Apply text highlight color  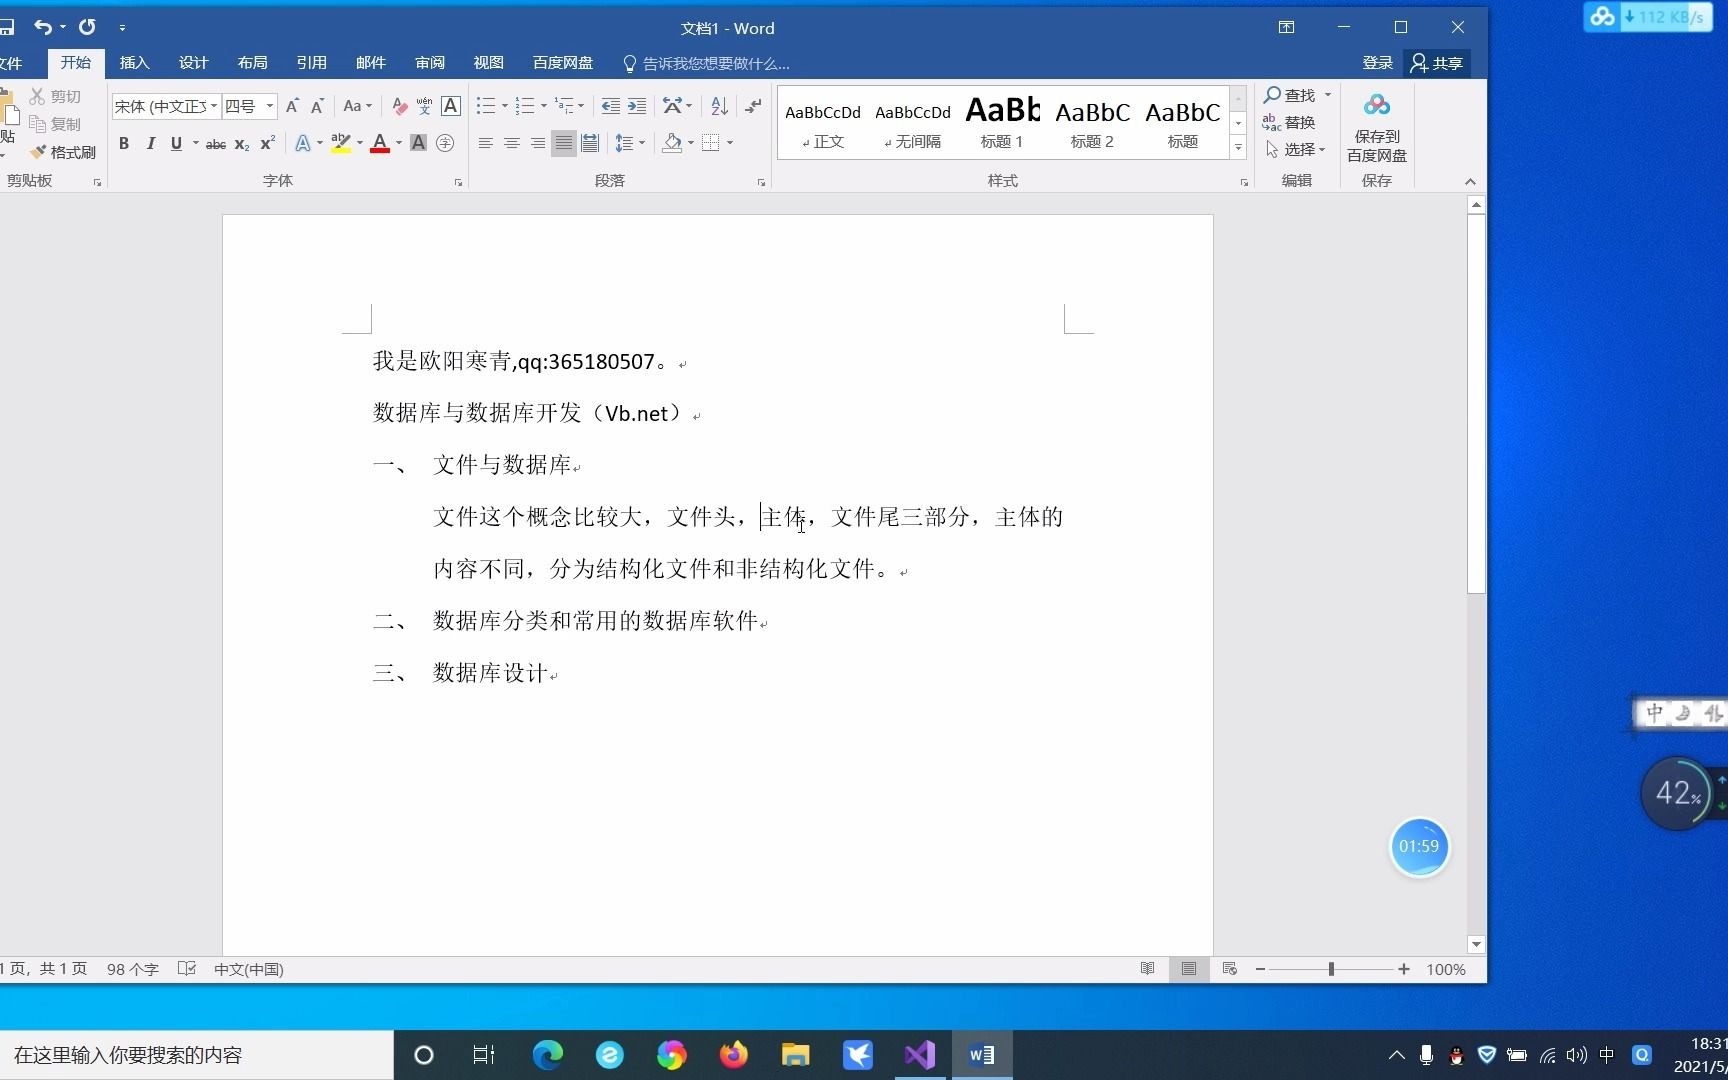pyautogui.click(x=339, y=143)
